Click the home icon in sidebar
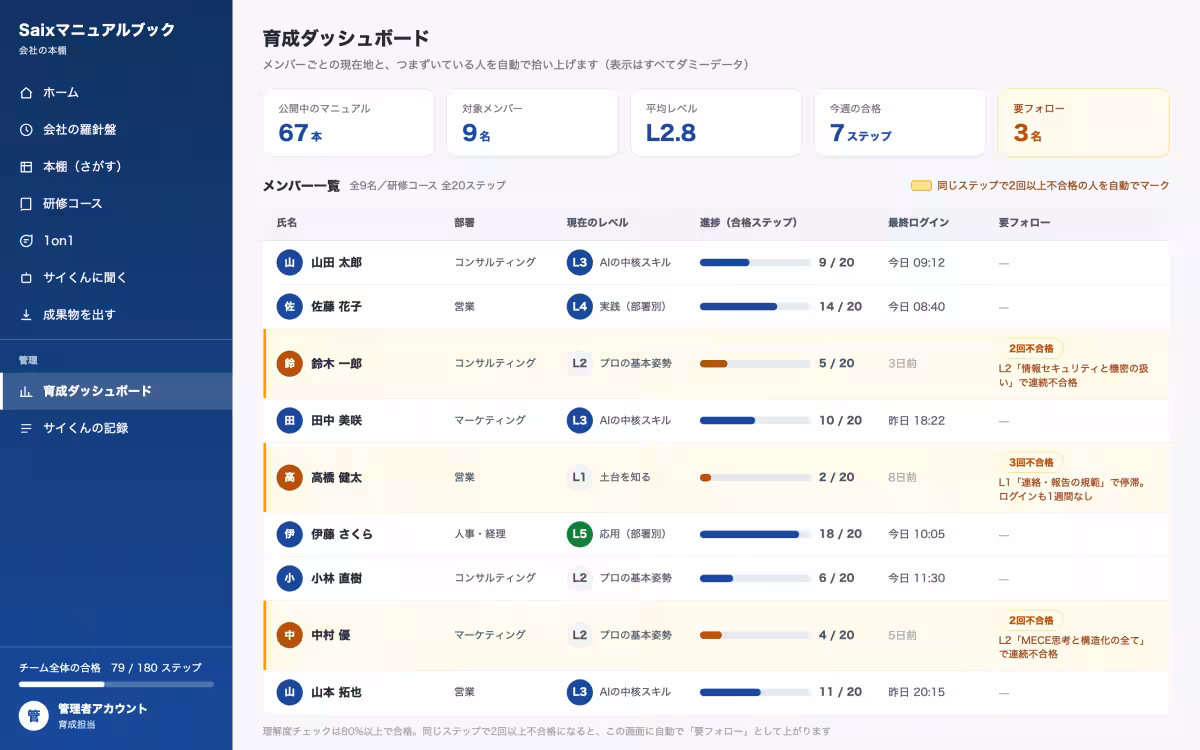 pos(26,92)
